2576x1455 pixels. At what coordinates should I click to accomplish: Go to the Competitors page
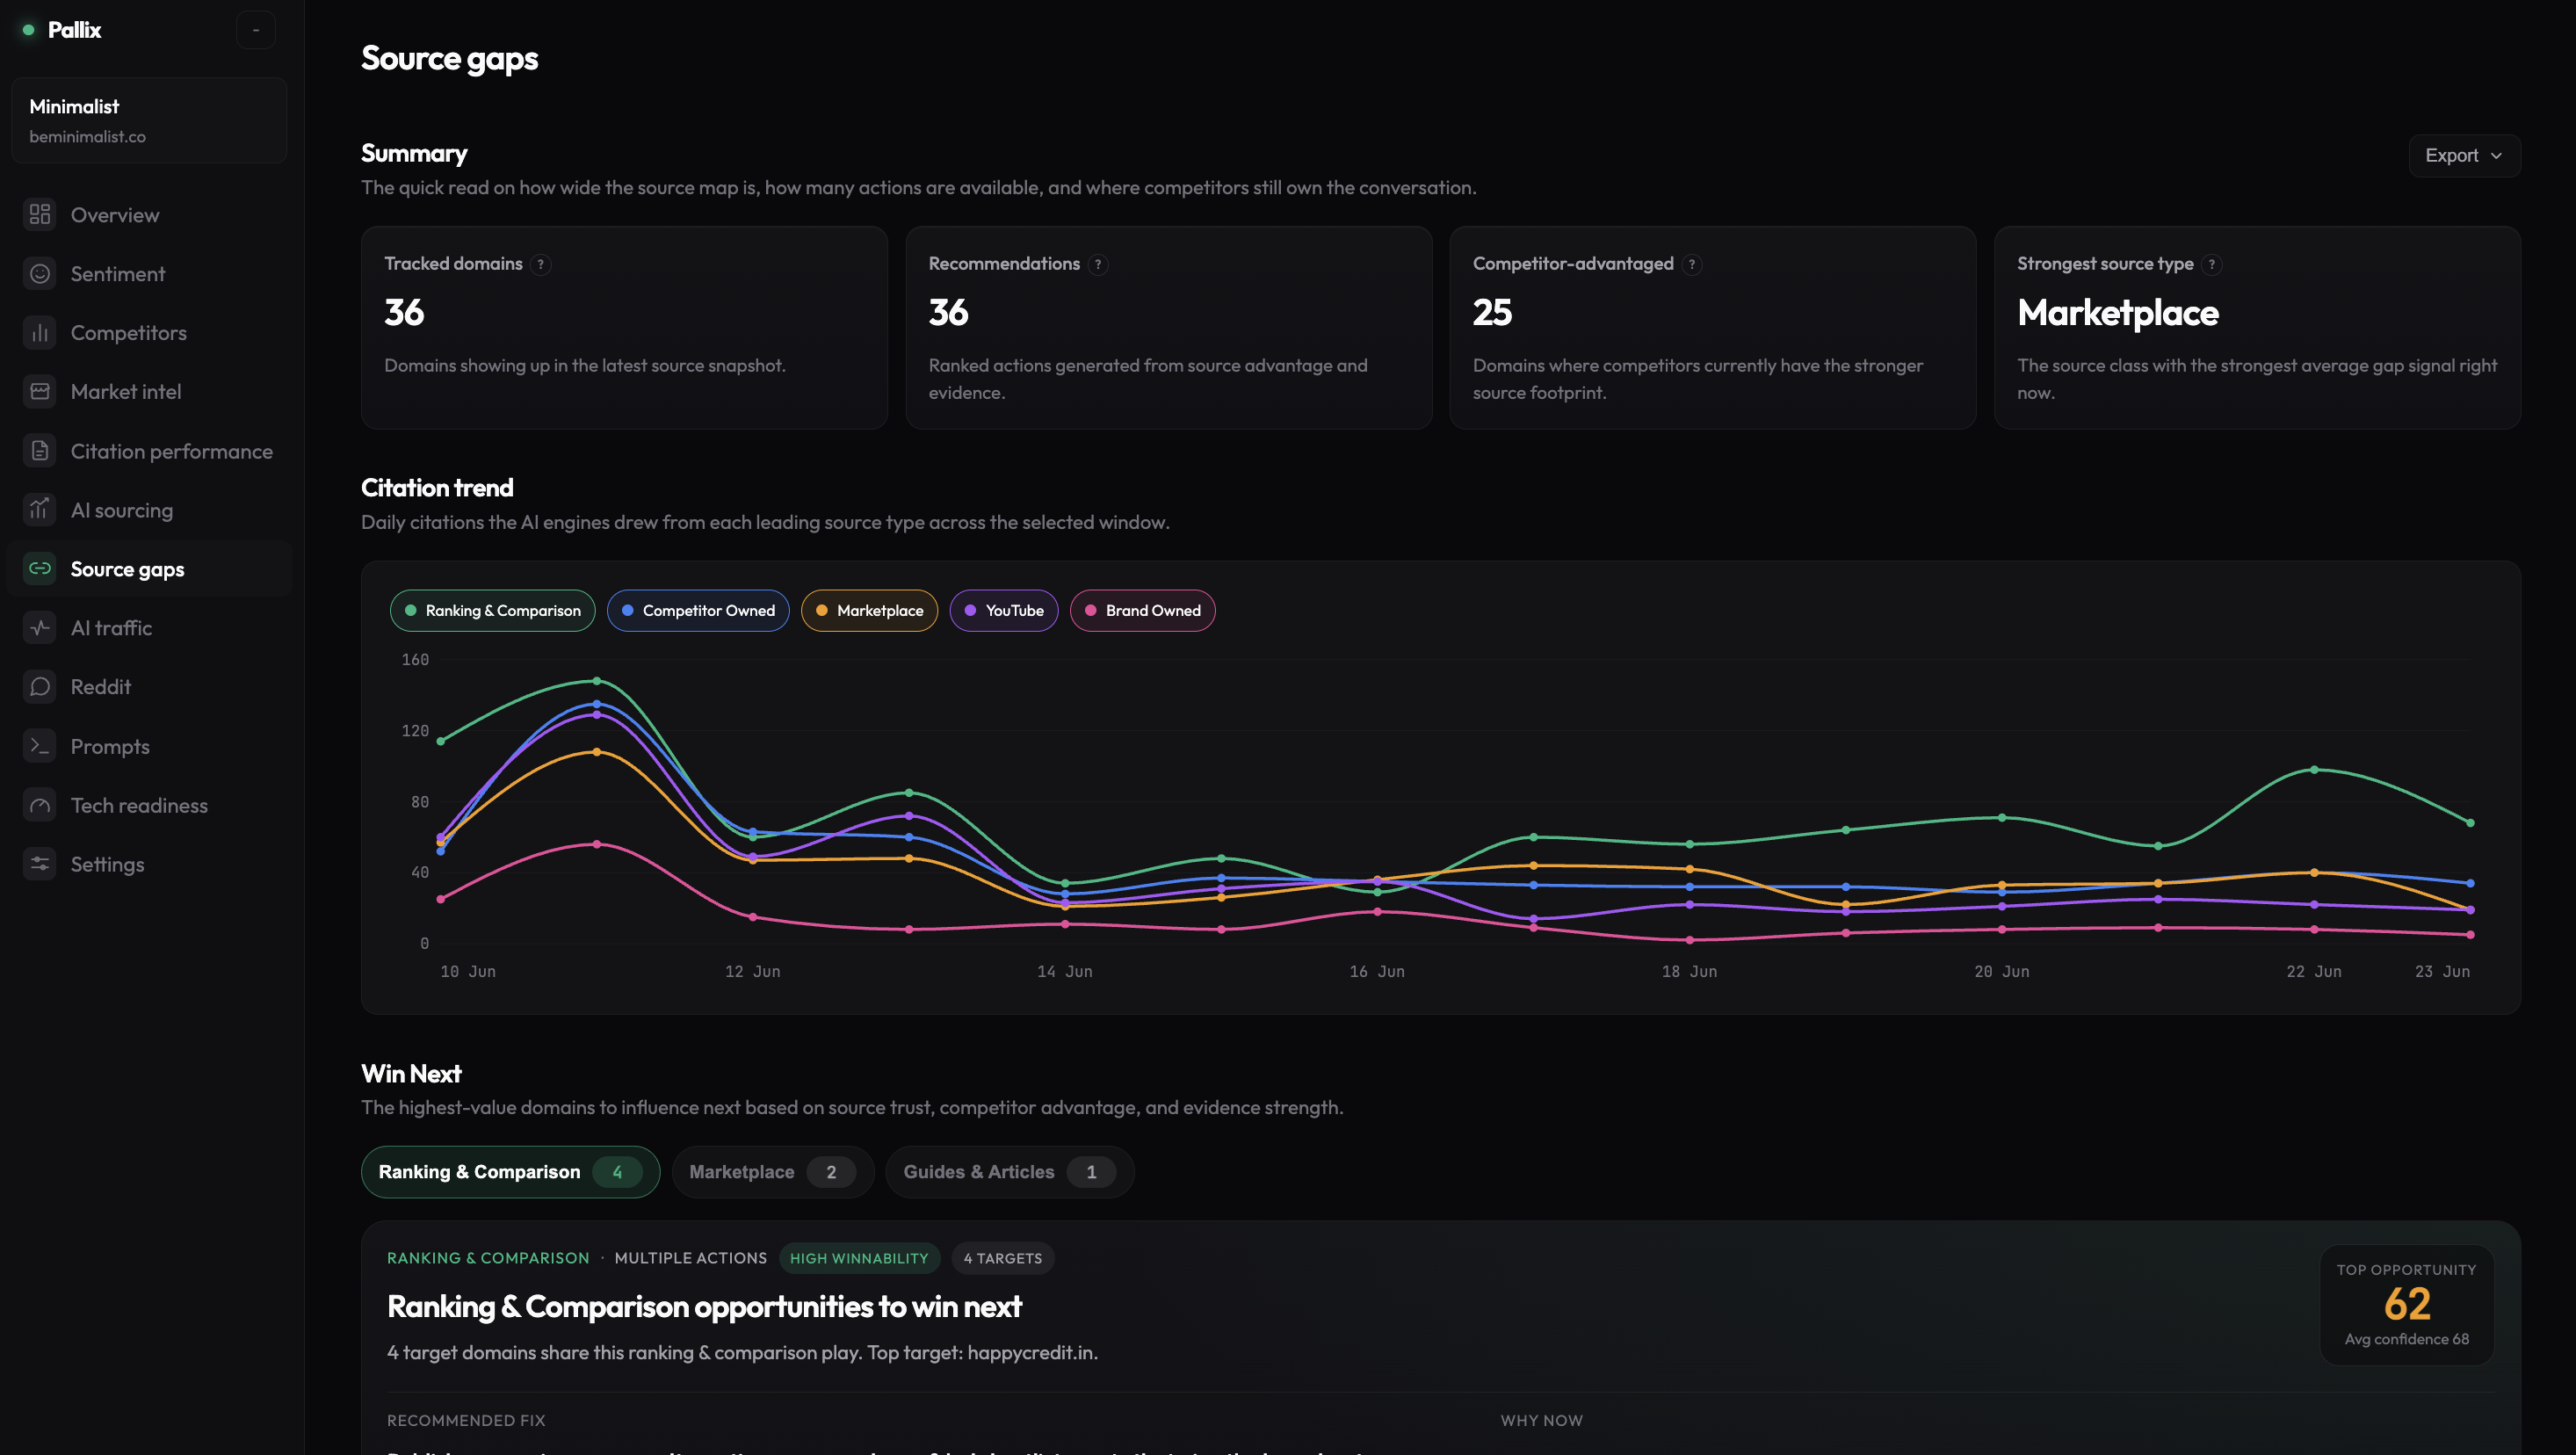click(149, 332)
